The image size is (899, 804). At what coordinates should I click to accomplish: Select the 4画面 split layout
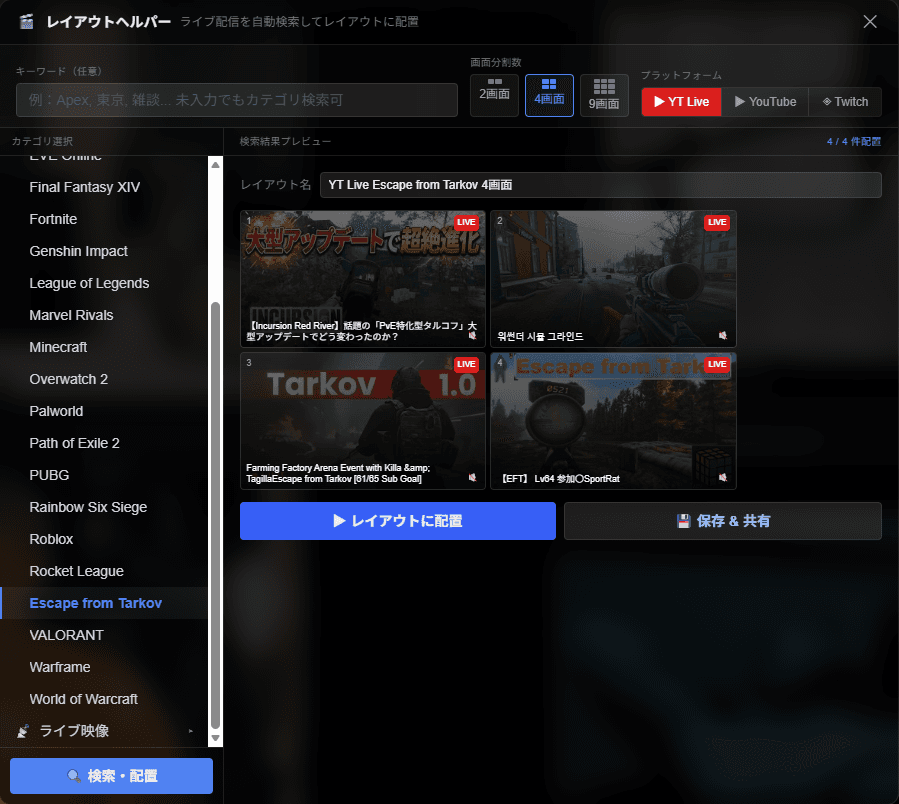point(549,95)
